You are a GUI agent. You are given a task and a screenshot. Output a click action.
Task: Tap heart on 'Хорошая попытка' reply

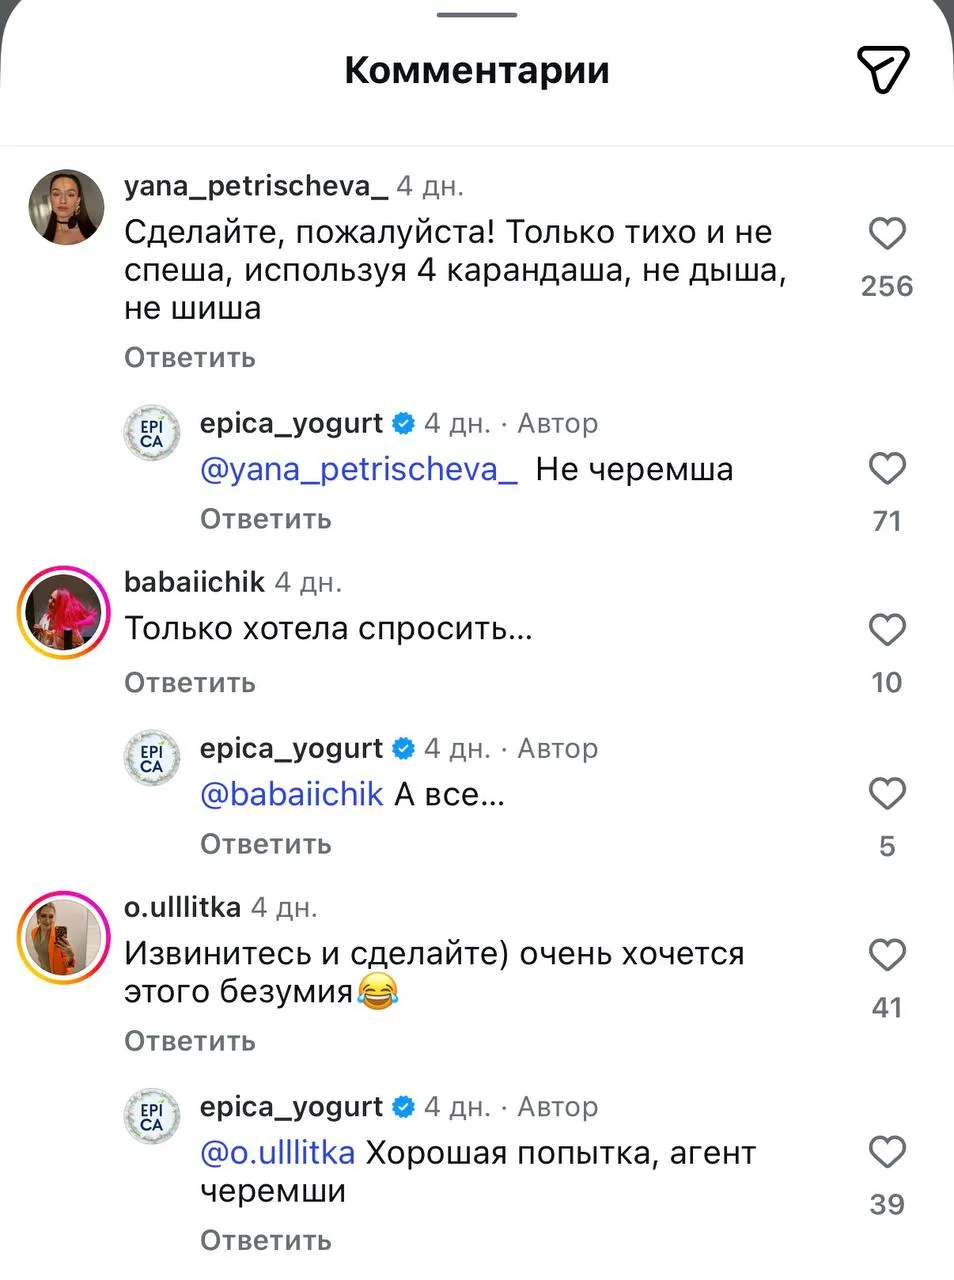pyautogui.click(x=887, y=1152)
